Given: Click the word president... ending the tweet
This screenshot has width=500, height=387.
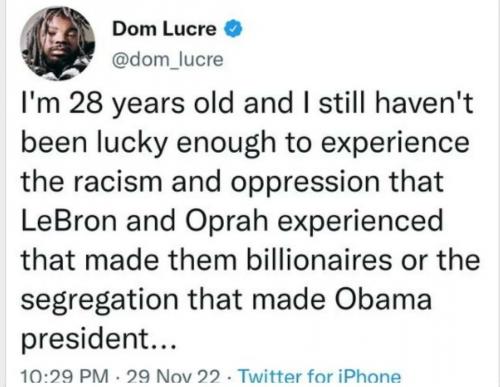Looking at the screenshot, I should (x=98, y=340).
